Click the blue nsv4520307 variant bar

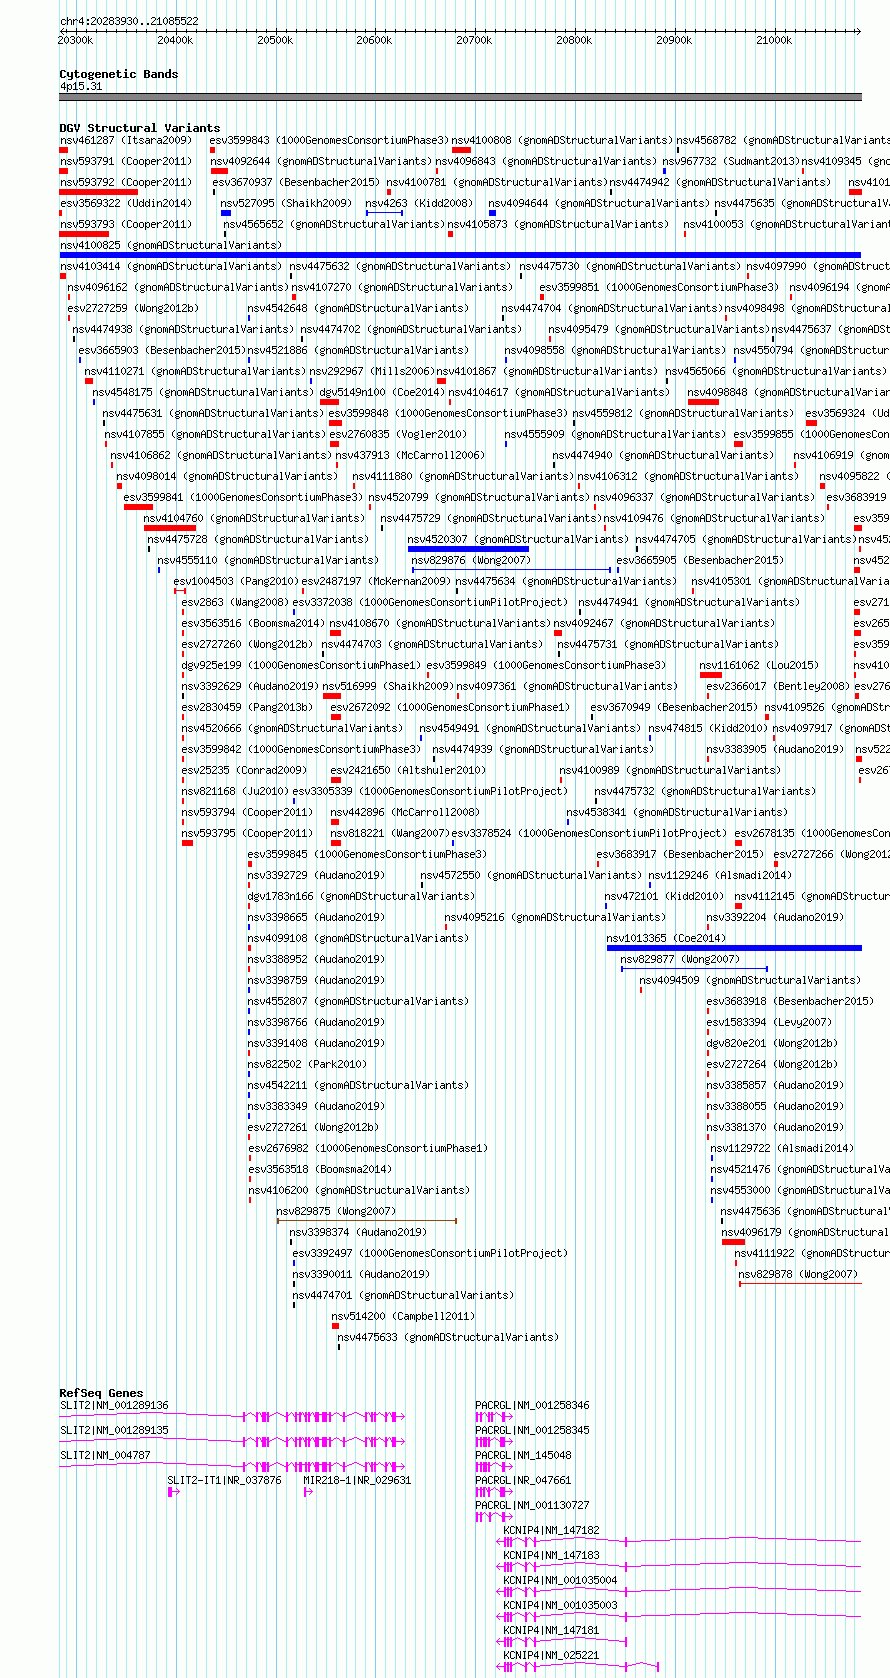tap(468, 549)
